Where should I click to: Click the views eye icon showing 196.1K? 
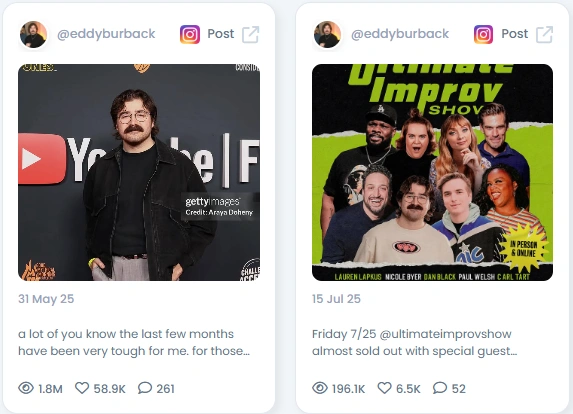click(x=320, y=388)
